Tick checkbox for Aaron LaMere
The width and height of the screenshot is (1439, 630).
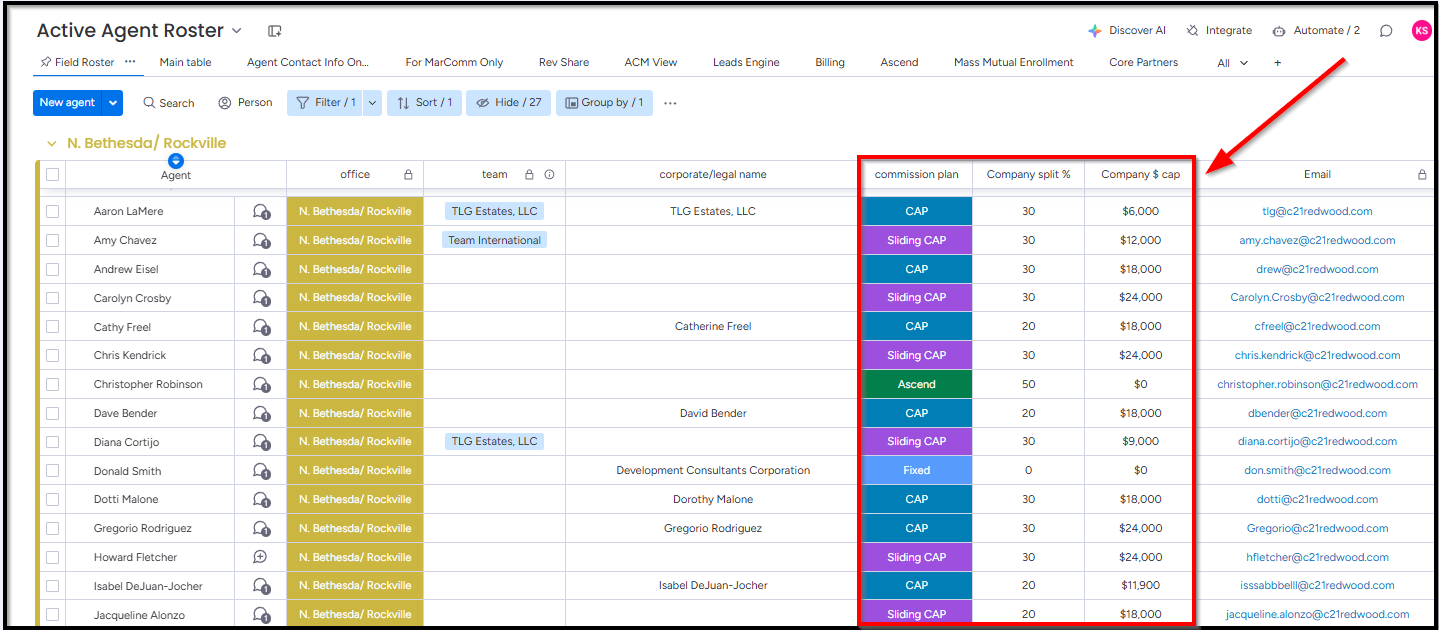tap(52, 211)
